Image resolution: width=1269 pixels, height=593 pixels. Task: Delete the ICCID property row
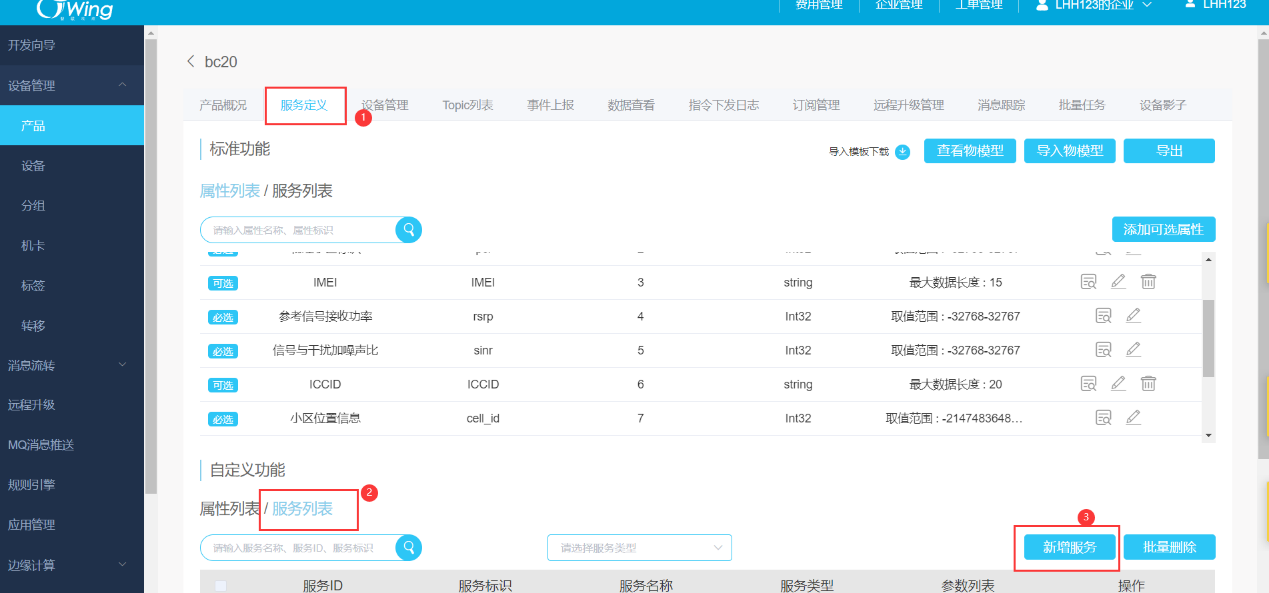[x=1149, y=384]
